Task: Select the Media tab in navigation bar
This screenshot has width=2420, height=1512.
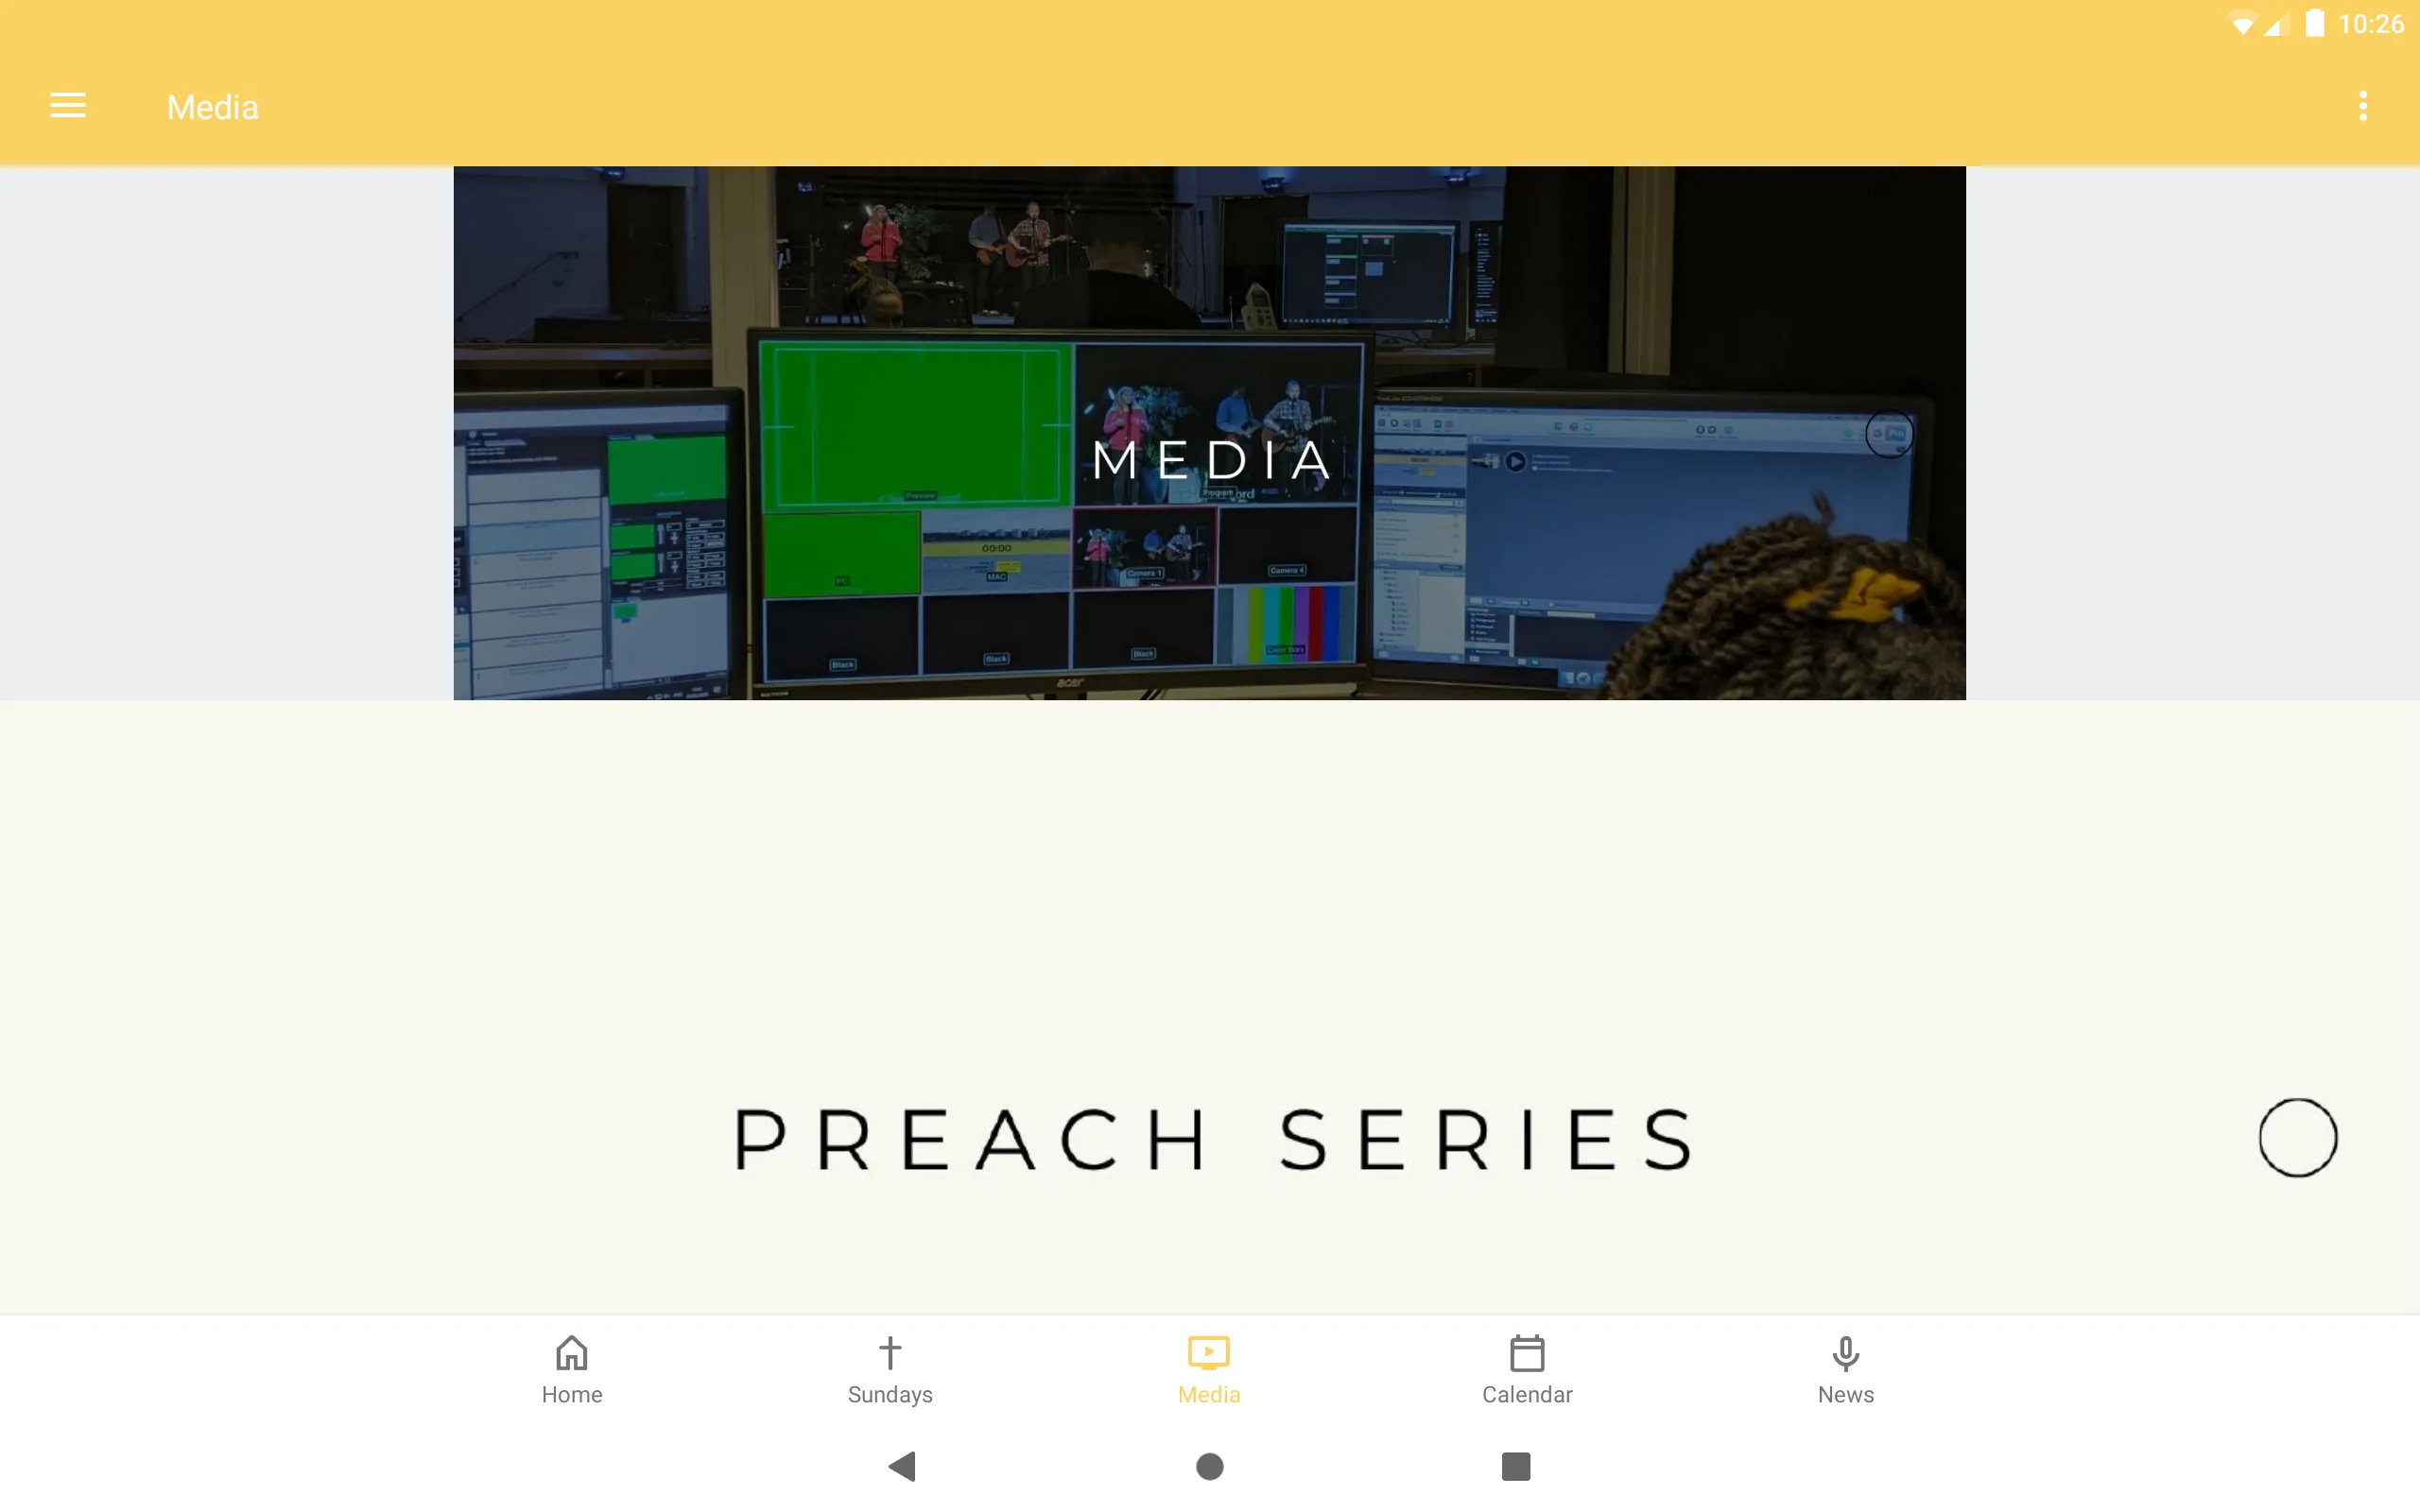Action: click(1209, 1367)
